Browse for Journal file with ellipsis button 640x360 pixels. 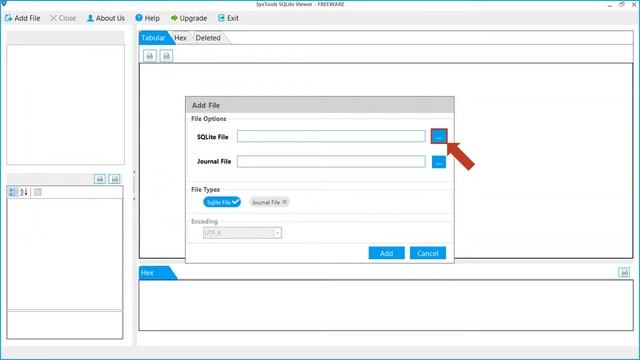(439, 162)
